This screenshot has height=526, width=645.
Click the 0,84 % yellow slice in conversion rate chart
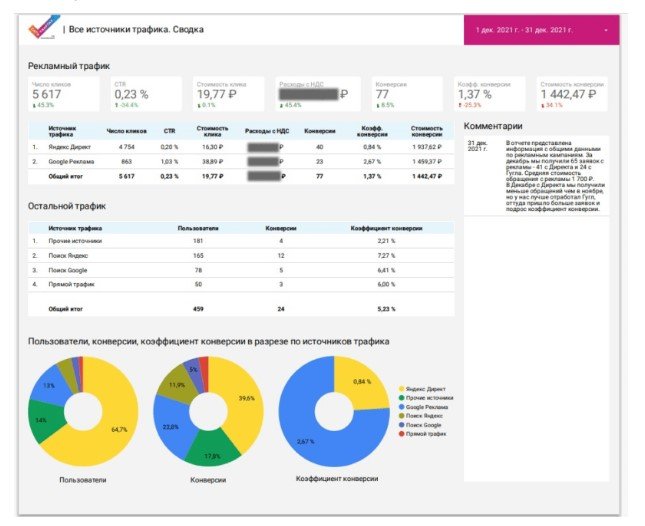click(x=361, y=382)
